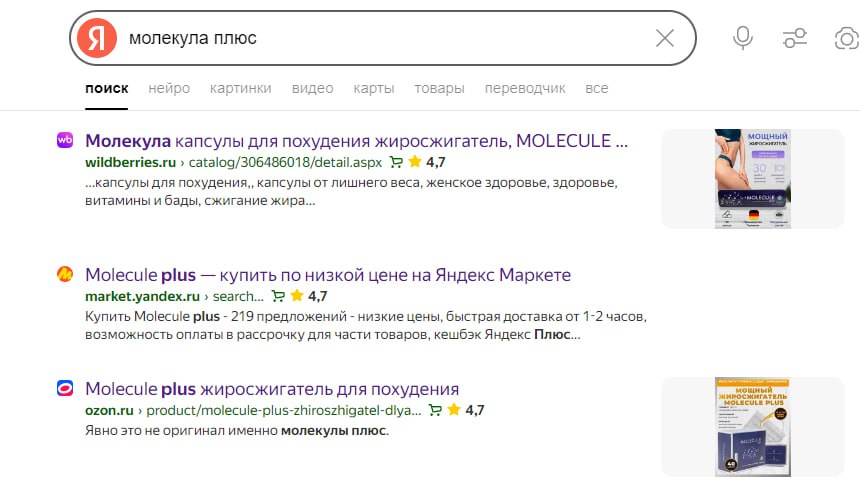
Task: Open the wildberries.ru domain link
Action: (x=131, y=162)
